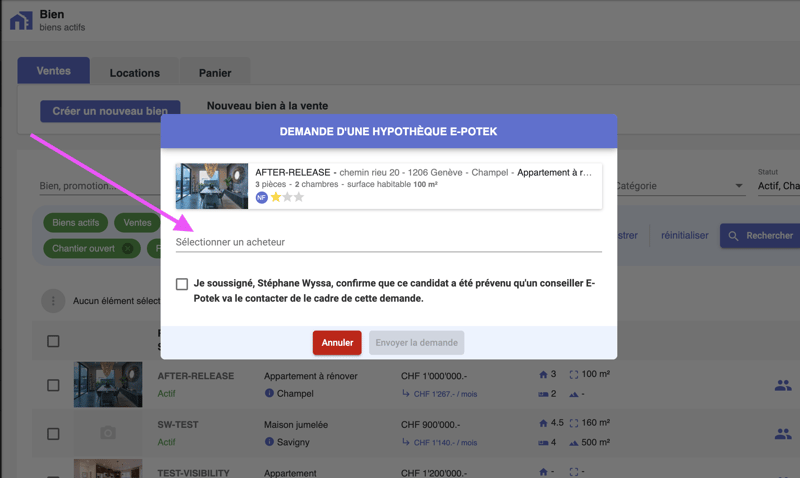
Task: Switch to the Locations tab
Action: [x=135, y=73]
